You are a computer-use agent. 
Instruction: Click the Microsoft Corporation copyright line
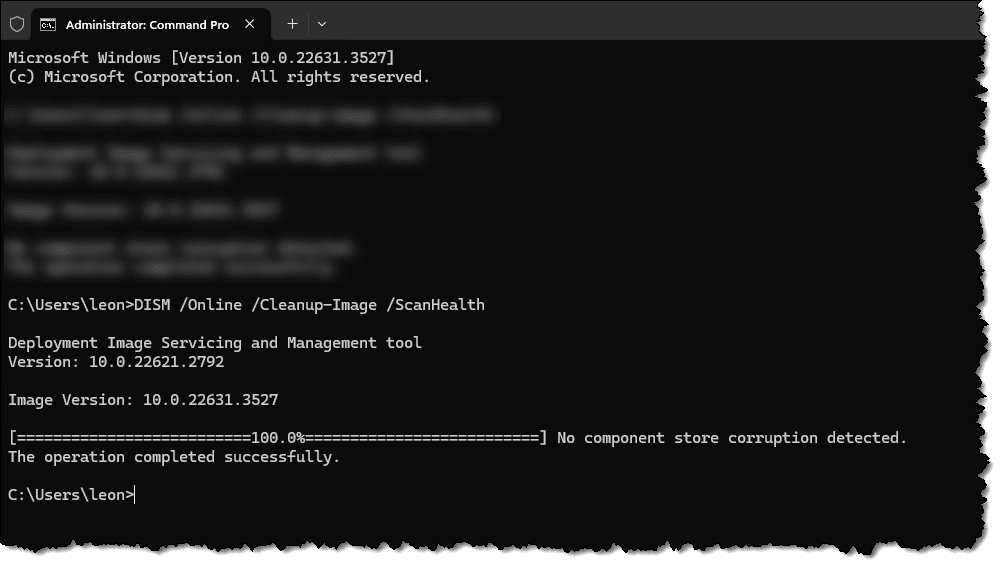coord(219,76)
